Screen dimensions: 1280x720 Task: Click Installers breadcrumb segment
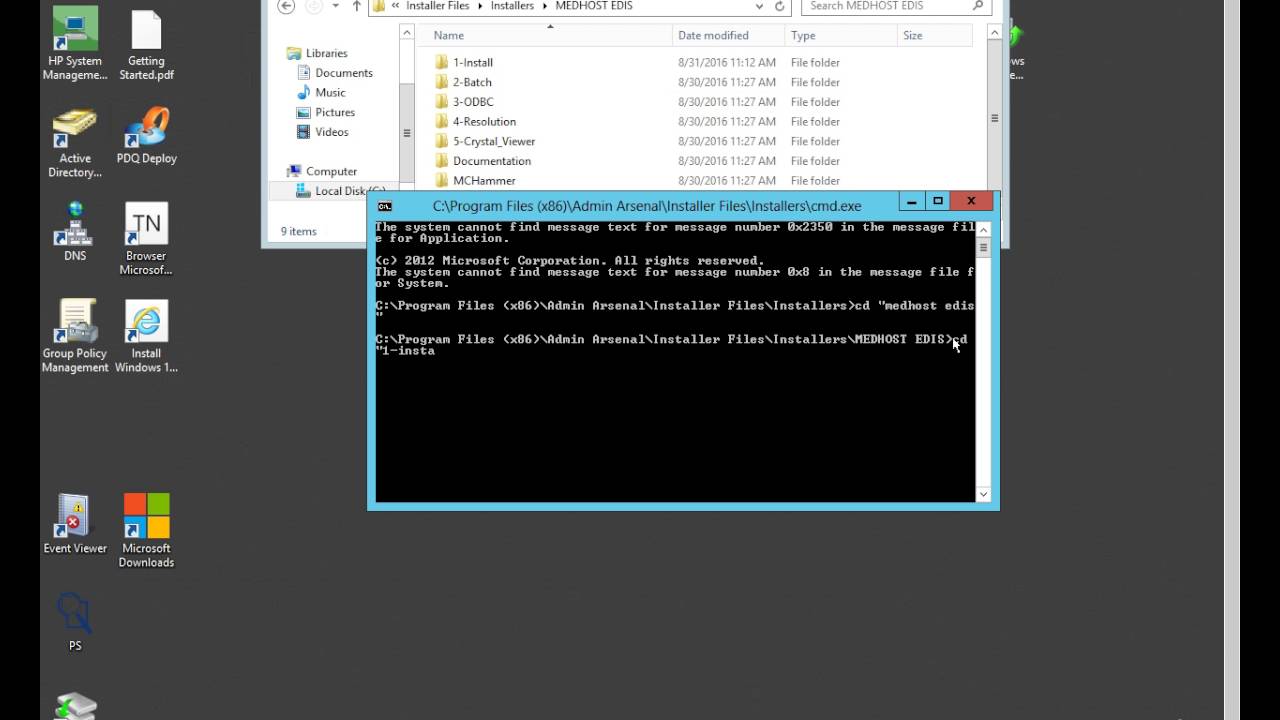(512, 6)
